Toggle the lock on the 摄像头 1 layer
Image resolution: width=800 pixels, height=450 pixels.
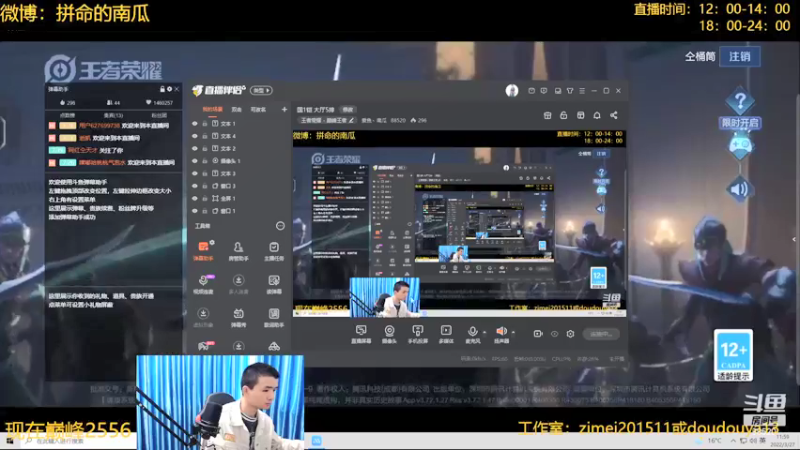tap(205, 161)
